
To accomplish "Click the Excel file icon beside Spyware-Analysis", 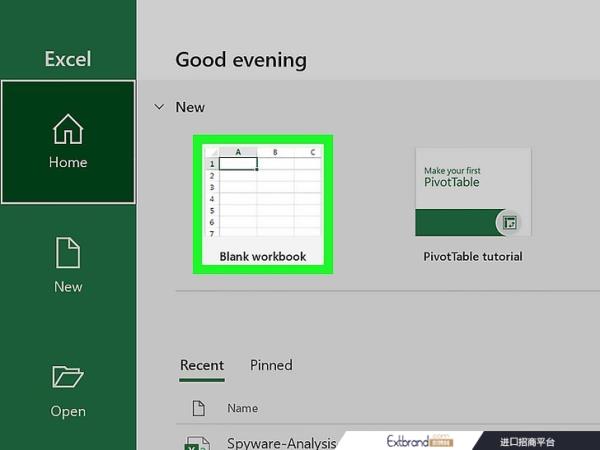I will pyautogui.click(x=197, y=442).
